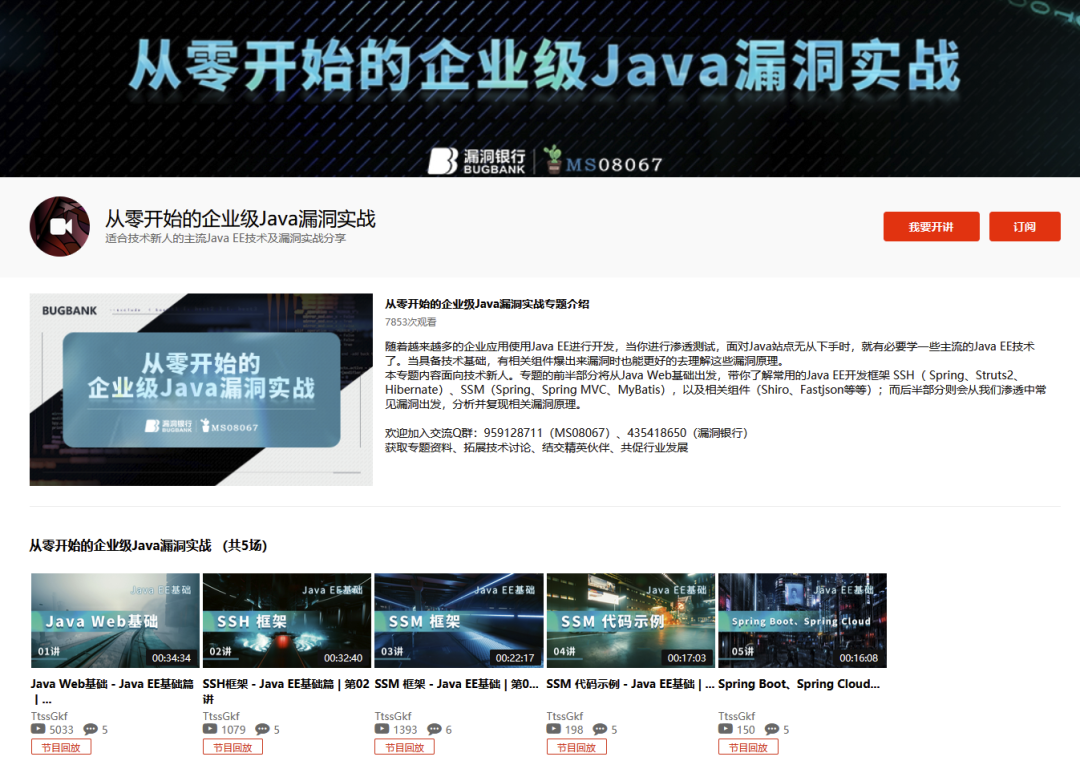This screenshot has width=1080, height=773.
Task: Click 节目回放 under SSM 框架 video
Action: pos(405,748)
